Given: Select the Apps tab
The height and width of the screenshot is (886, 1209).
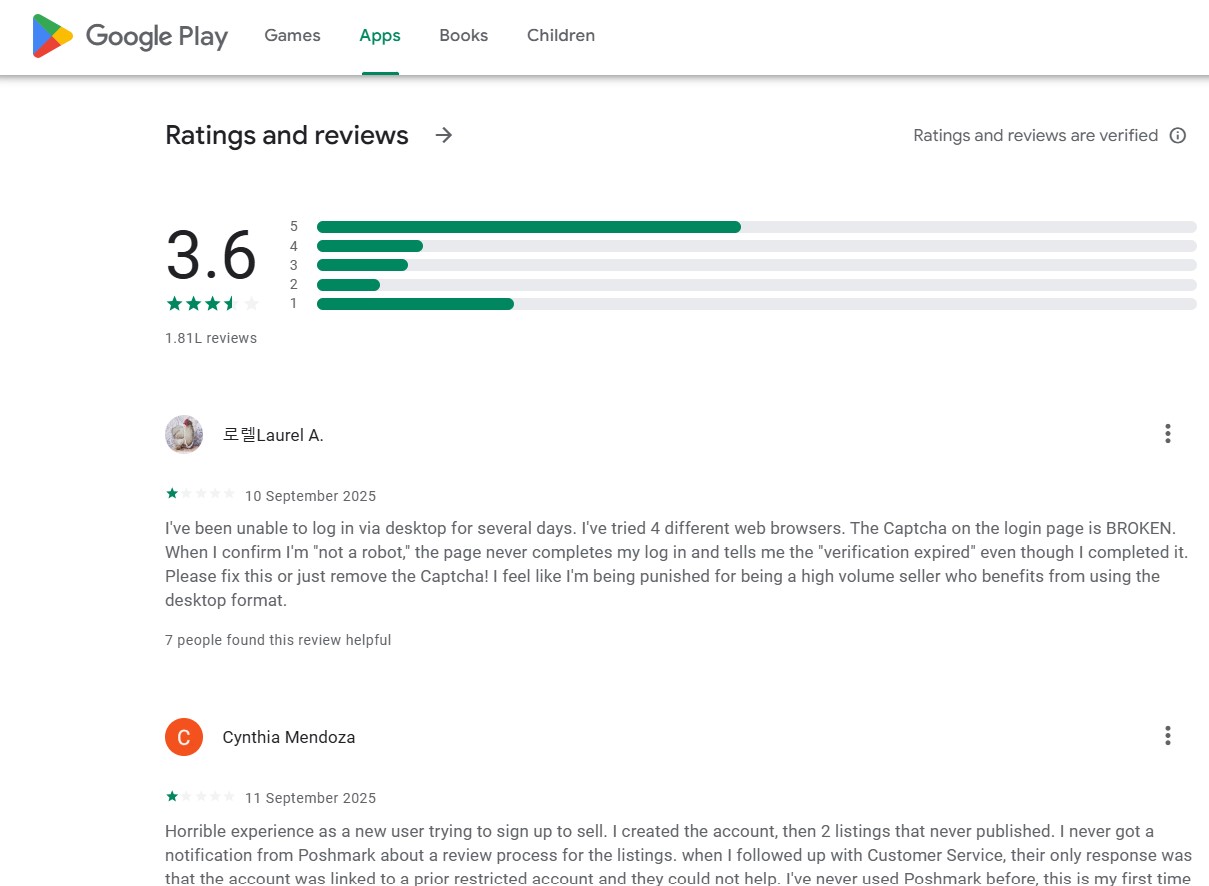Looking at the screenshot, I should (x=380, y=36).
